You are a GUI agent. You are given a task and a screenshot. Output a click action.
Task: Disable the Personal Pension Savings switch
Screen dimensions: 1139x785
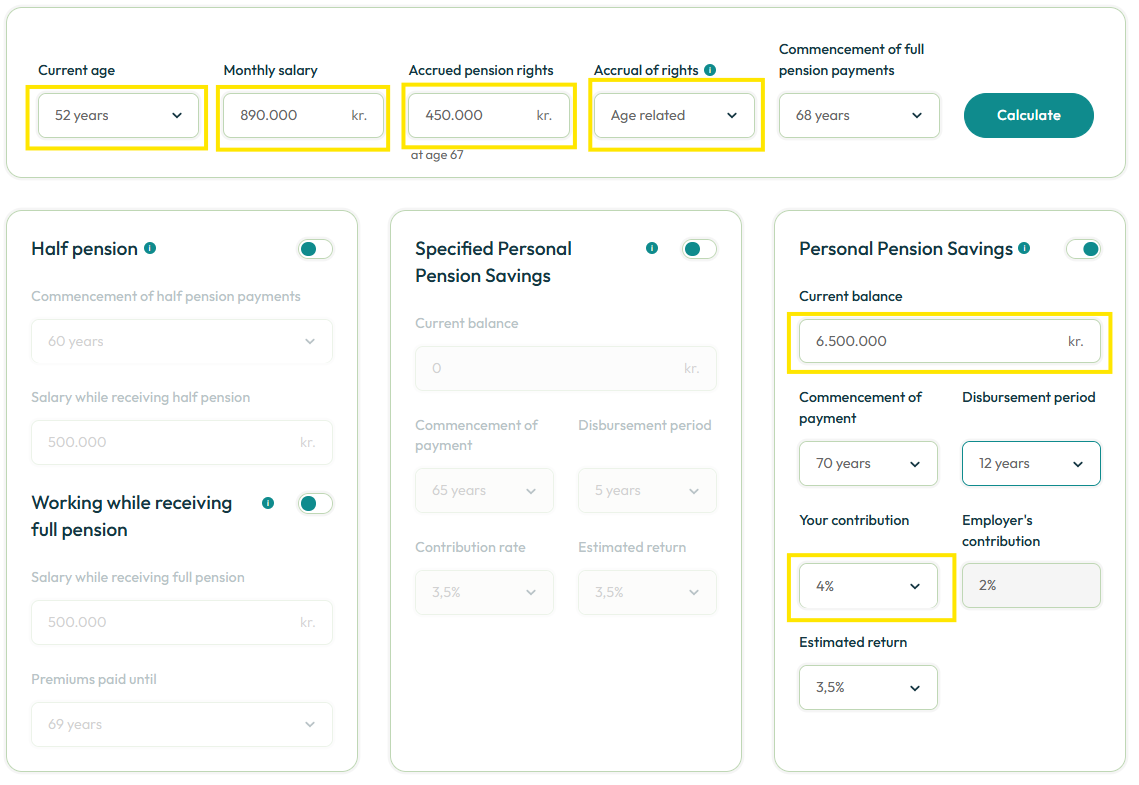1083,249
